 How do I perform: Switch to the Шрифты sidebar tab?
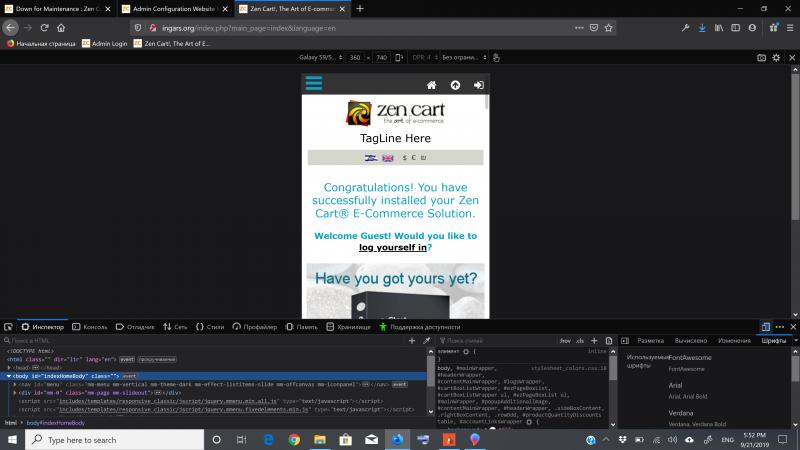pos(773,340)
